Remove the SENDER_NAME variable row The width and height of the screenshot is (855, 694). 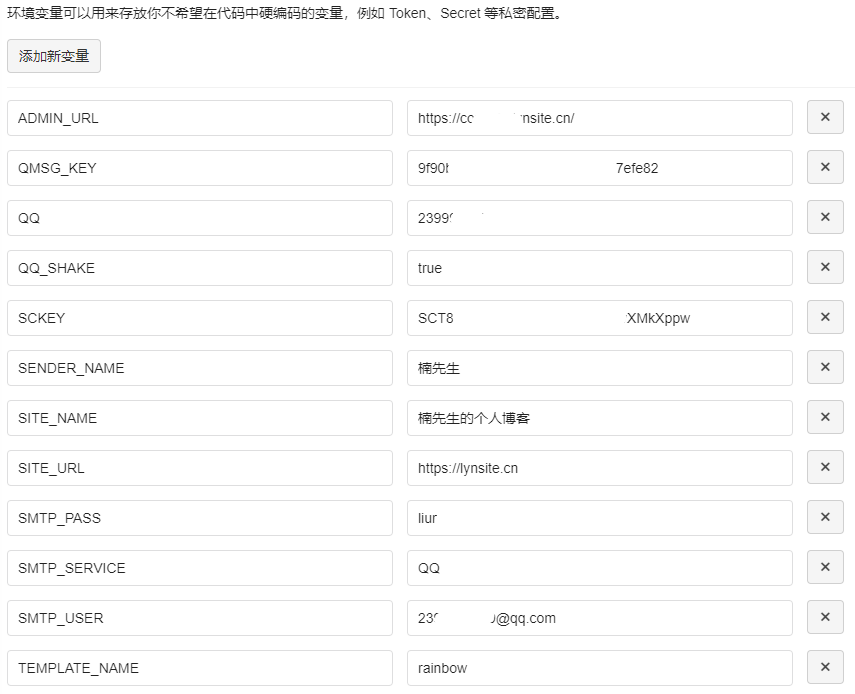[825, 367]
